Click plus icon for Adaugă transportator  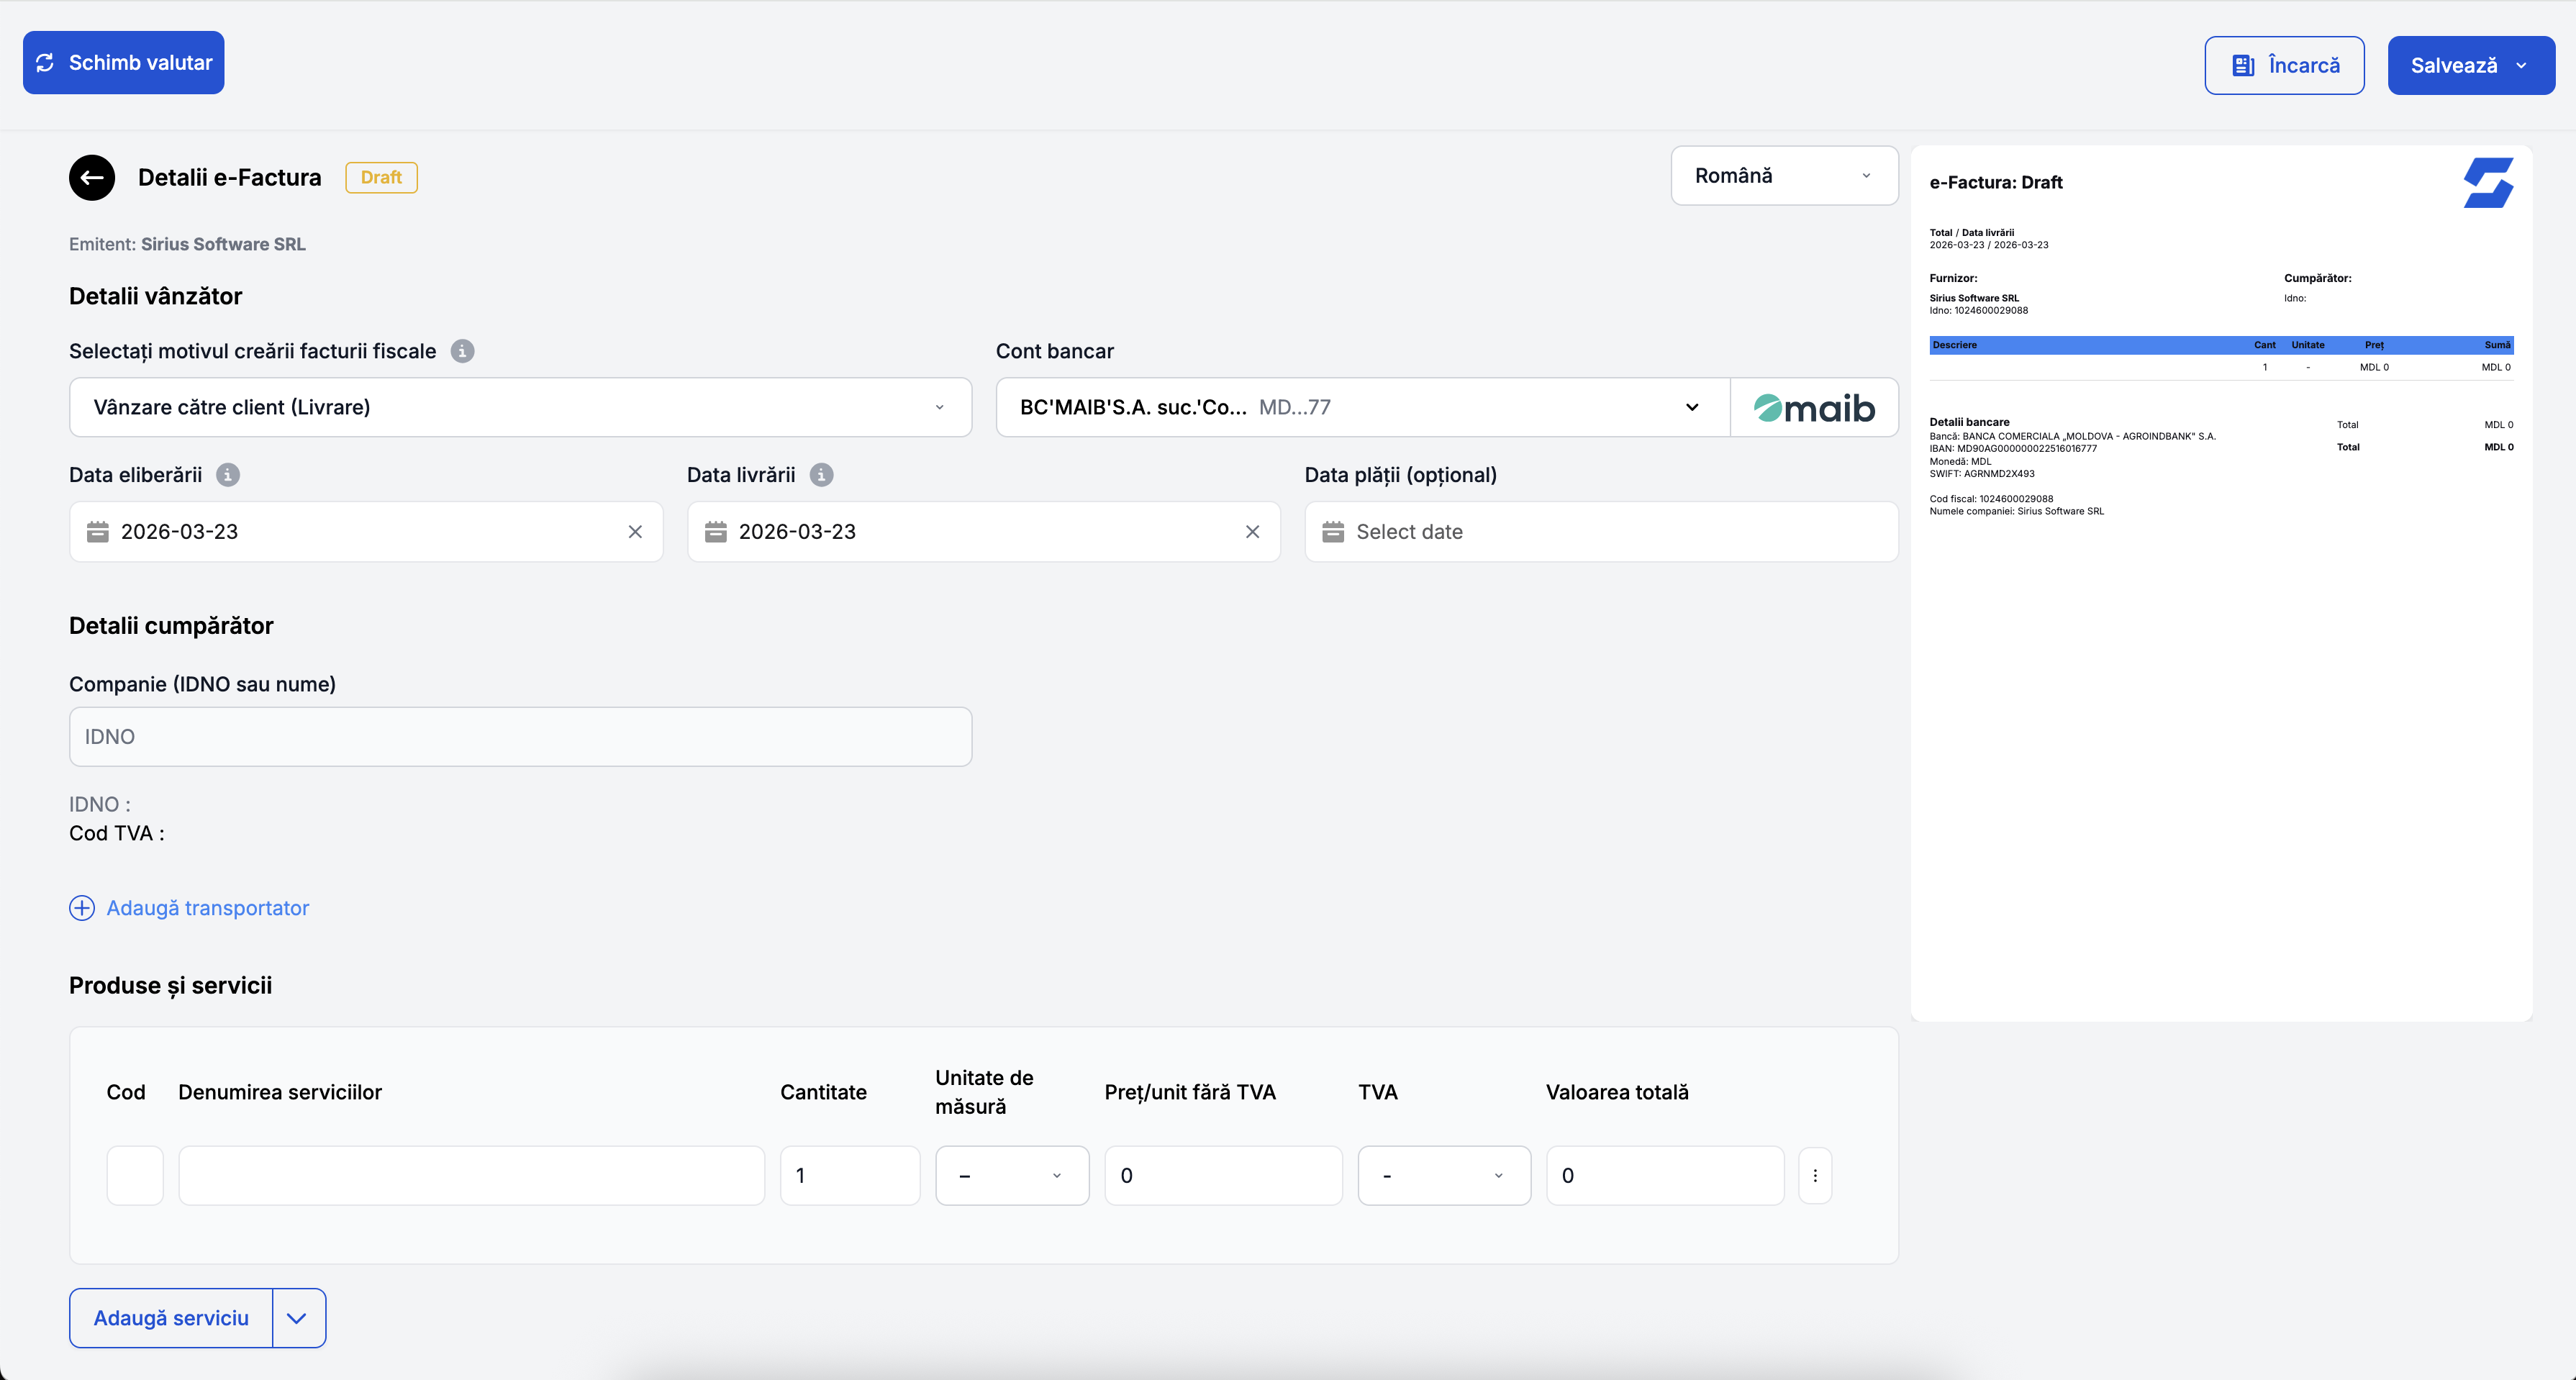point(82,908)
